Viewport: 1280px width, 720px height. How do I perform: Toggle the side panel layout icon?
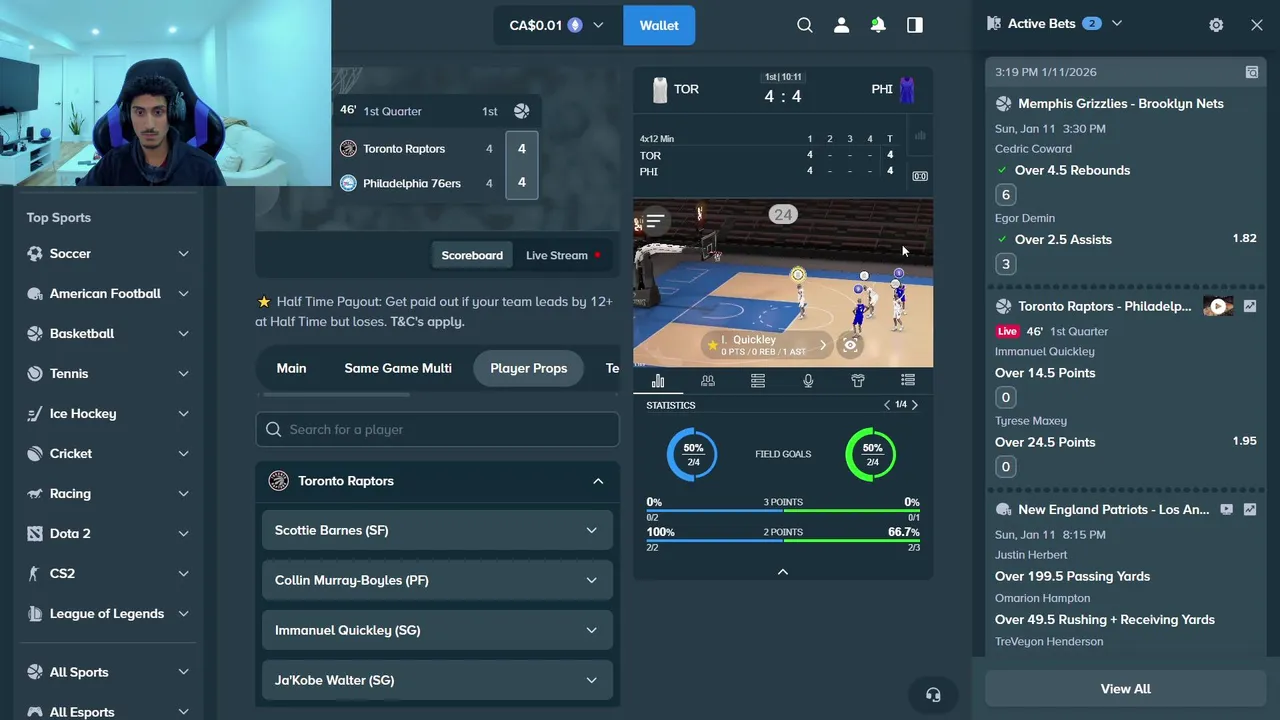[x=915, y=25]
